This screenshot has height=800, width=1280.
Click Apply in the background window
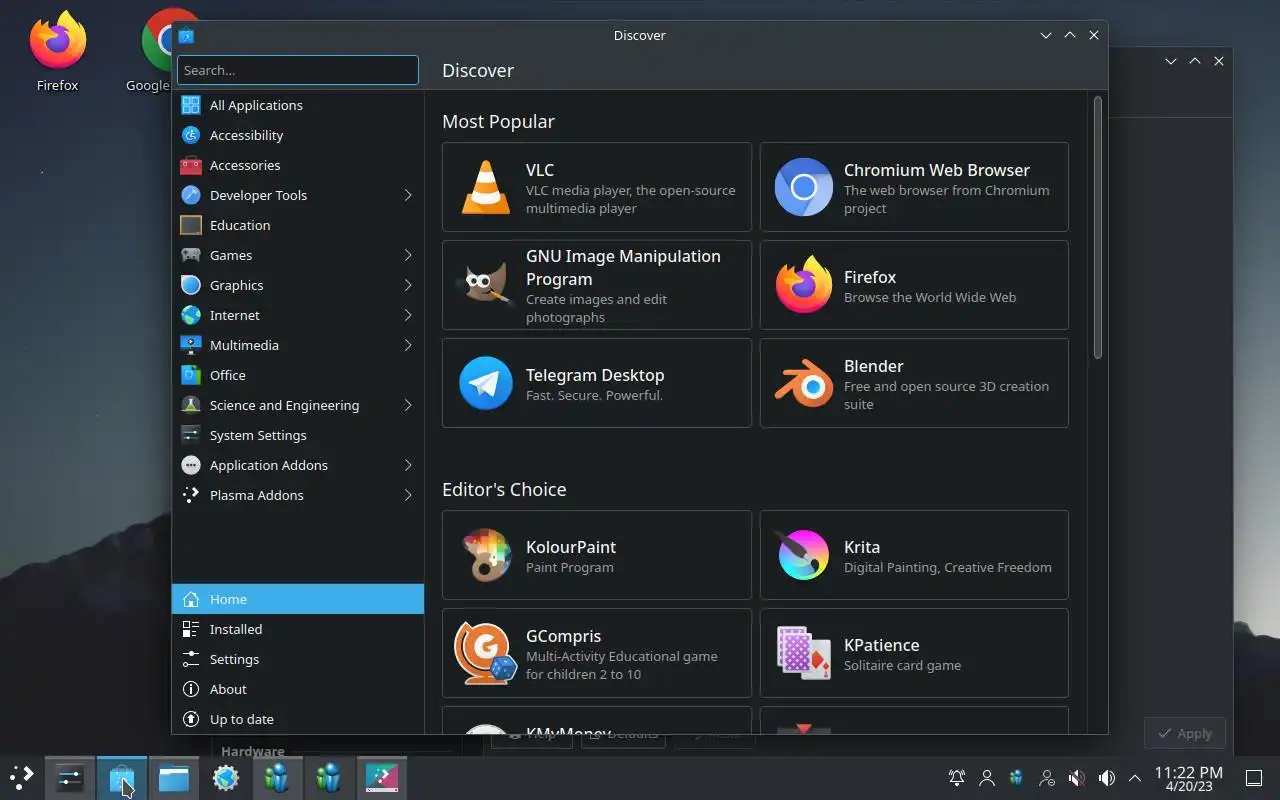click(1185, 733)
